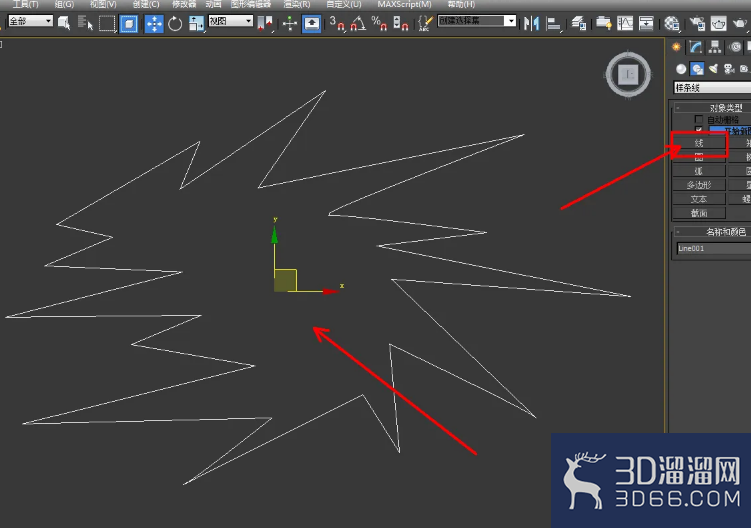Click Edit Named Selection Sets icon
The image size is (751, 528).
(x=425, y=23)
